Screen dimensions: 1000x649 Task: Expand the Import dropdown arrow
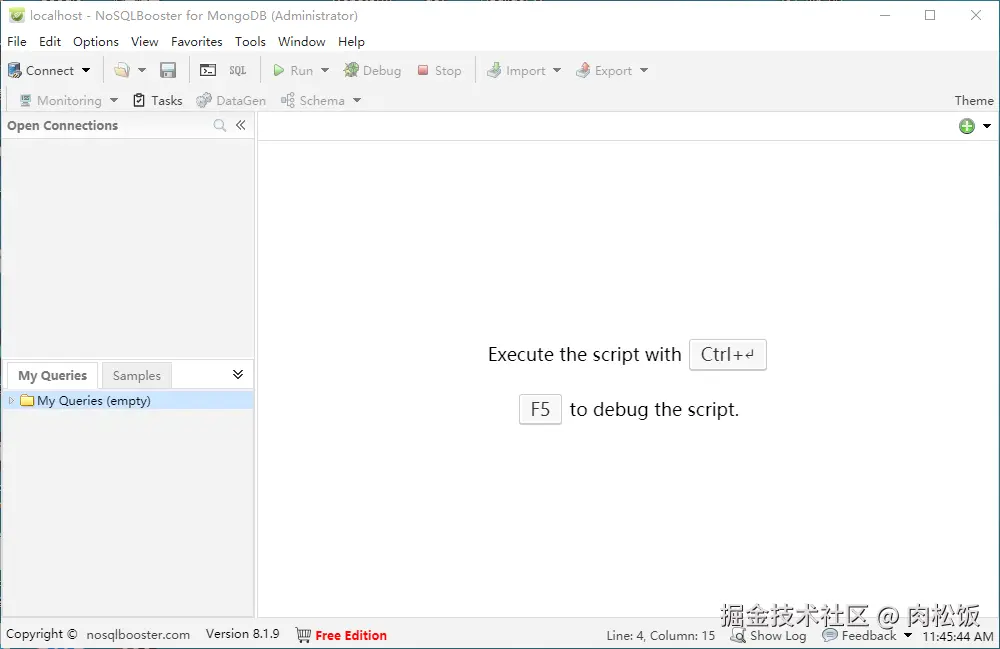click(557, 71)
